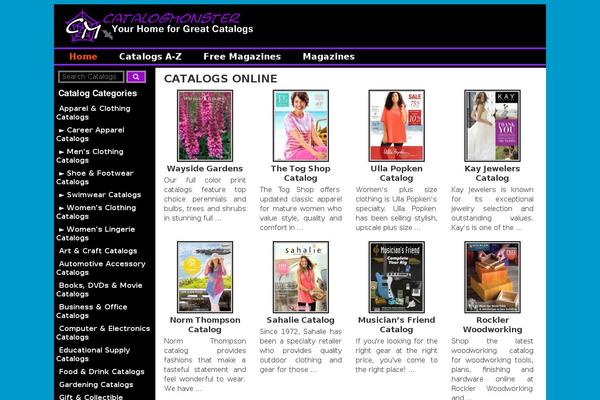The image size is (600, 400).
Task: Click the Musician's Friend catalog cover
Action: click(396, 277)
